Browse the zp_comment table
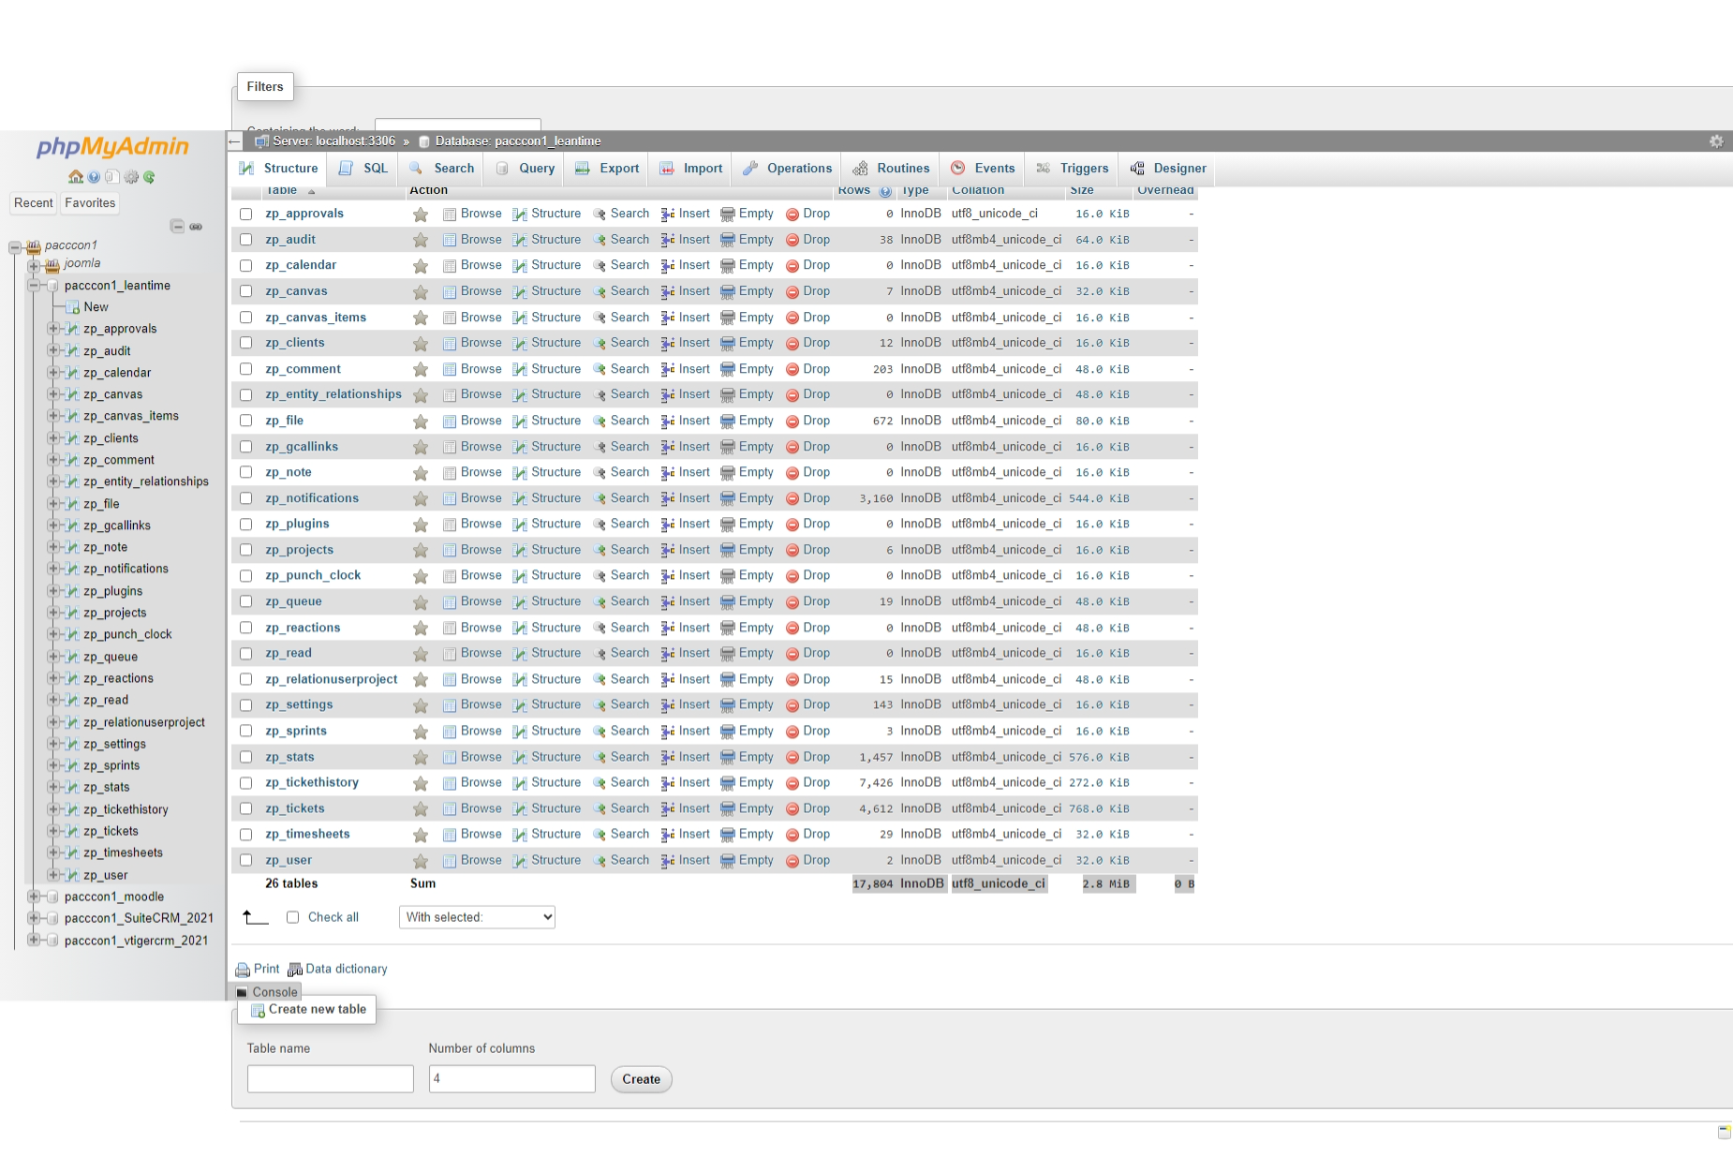Image resolution: width=1733 pixels, height=1159 pixels. [x=480, y=368]
